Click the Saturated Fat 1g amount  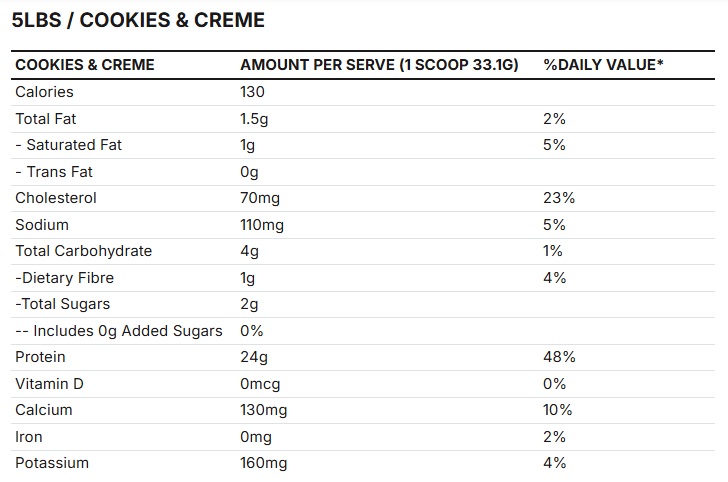tap(247, 145)
